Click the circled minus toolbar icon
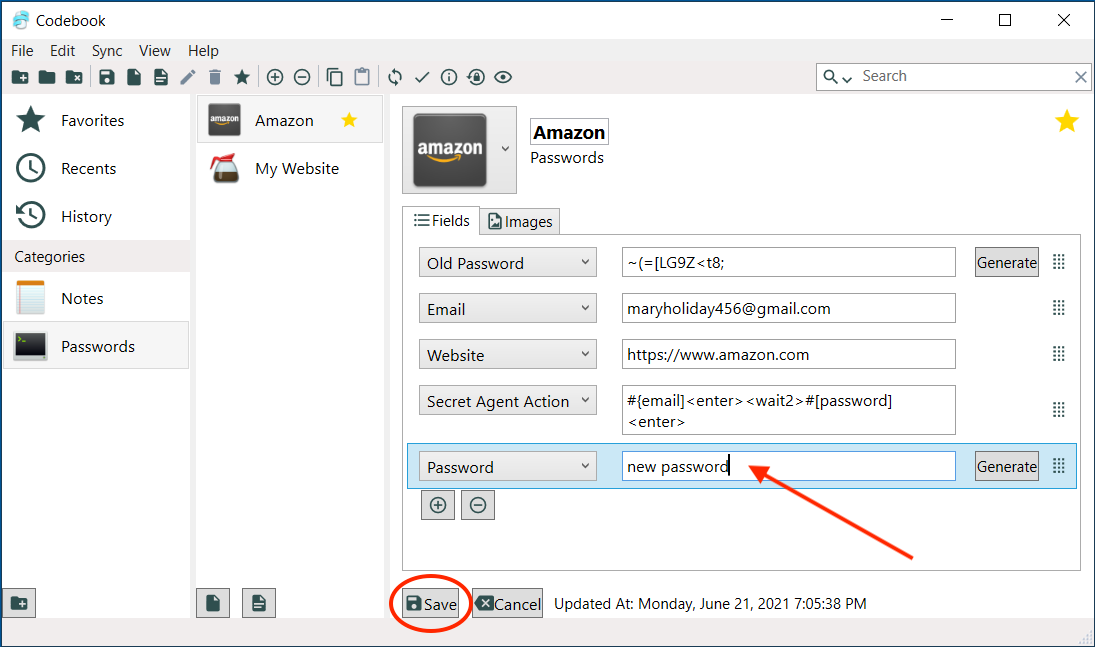 click(302, 77)
